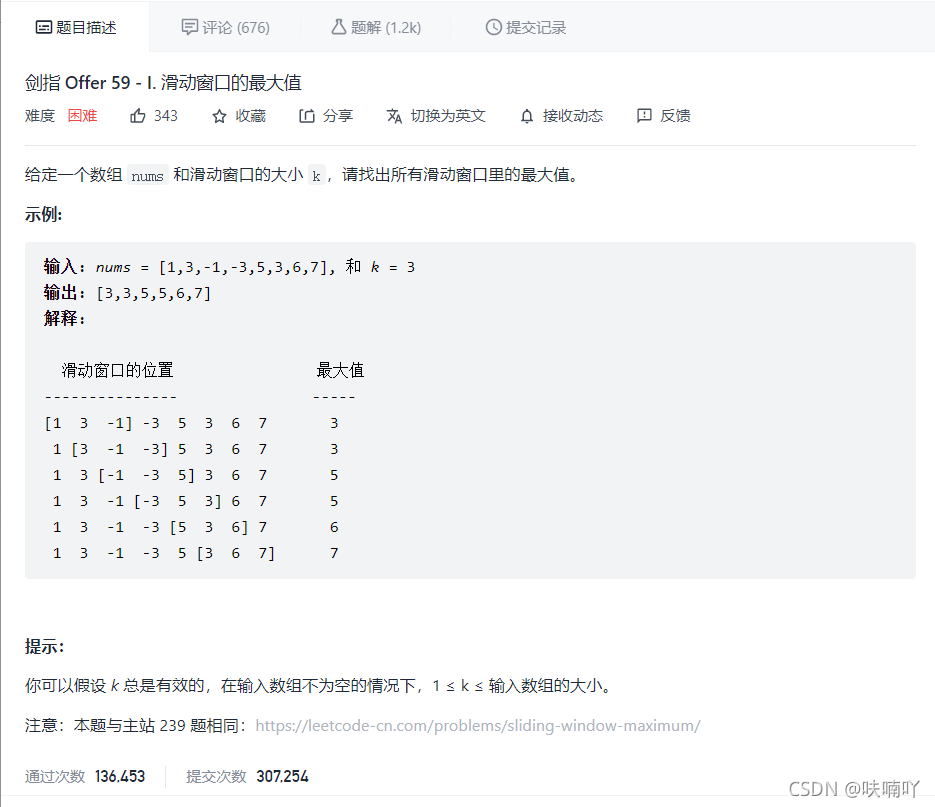Click the 接收动态 bell icon
The width and height of the screenshot is (935, 807).
pyautogui.click(x=525, y=115)
